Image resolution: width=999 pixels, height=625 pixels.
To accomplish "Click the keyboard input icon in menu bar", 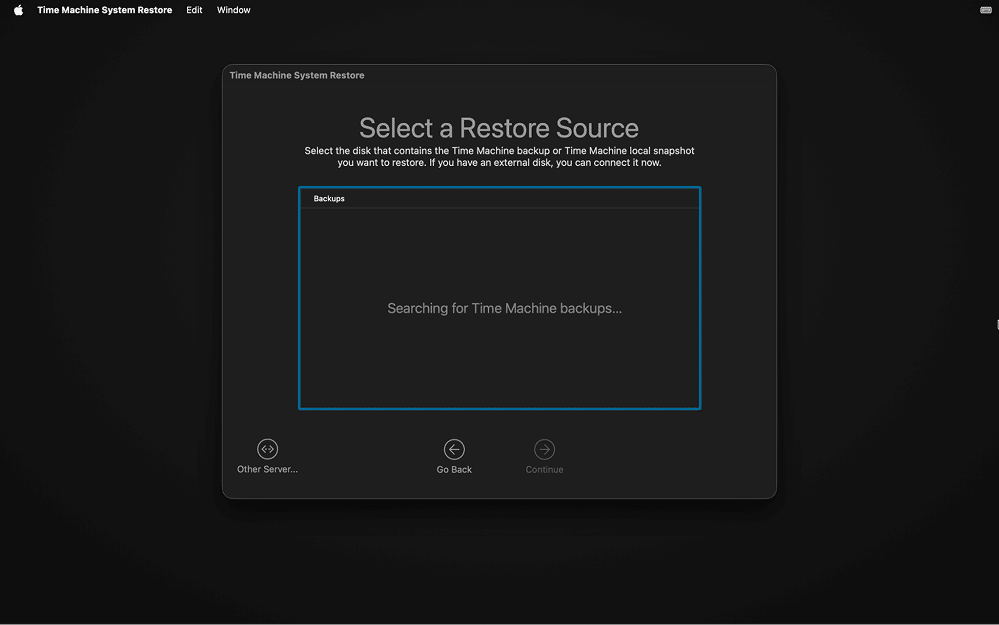I will (x=984, y=10).
